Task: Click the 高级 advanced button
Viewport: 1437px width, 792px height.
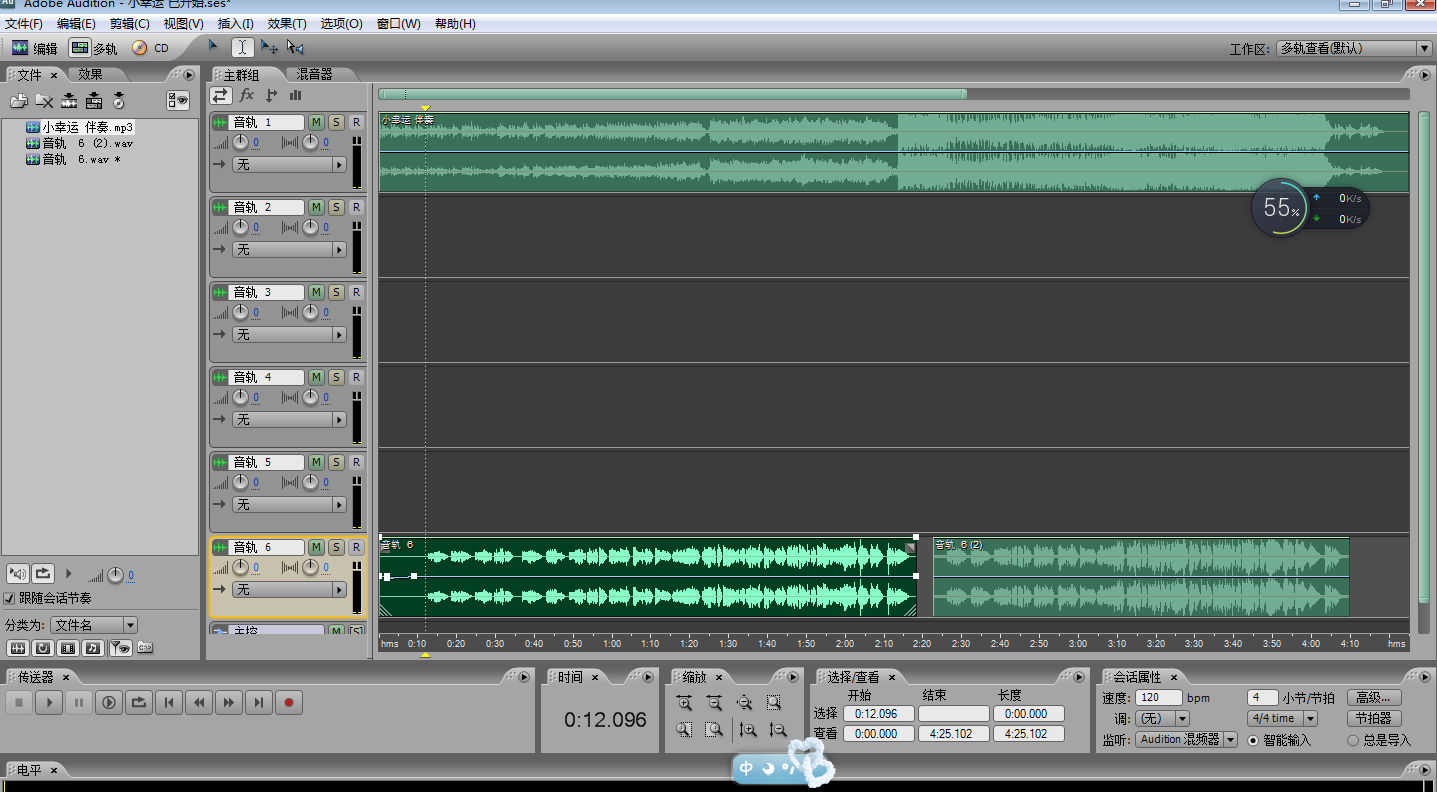Action: click(1374, 697)
